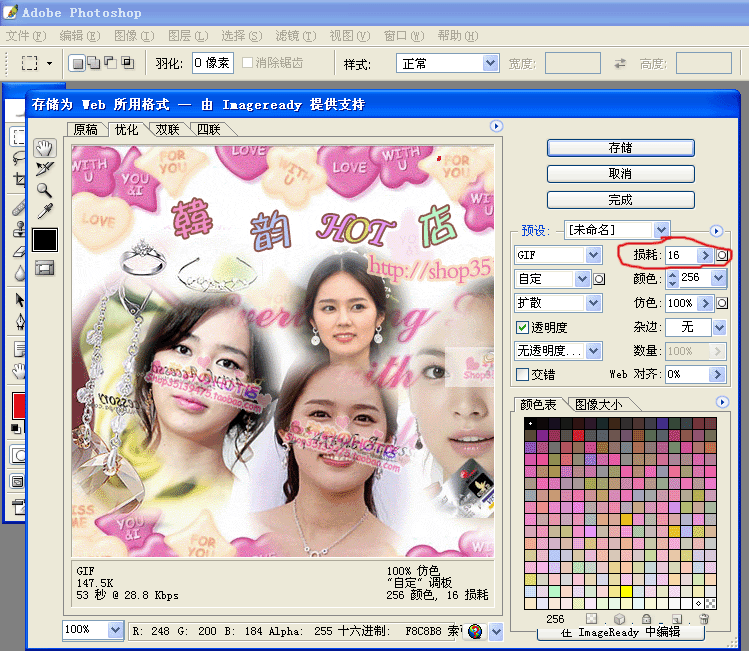This screenshot has width=749, height=651.
Task: Open the 仿色 dither 100% slider arrow
Action: 705,303
